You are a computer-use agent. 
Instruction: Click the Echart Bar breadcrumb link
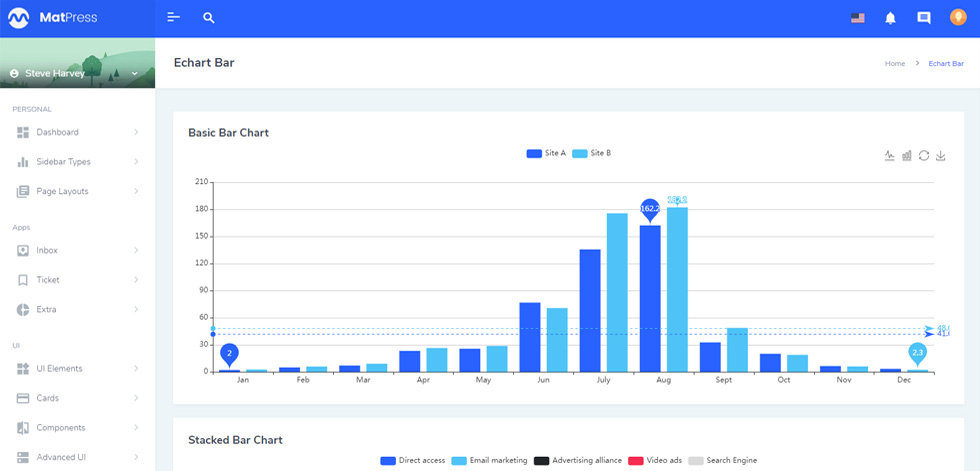[946, 64]
